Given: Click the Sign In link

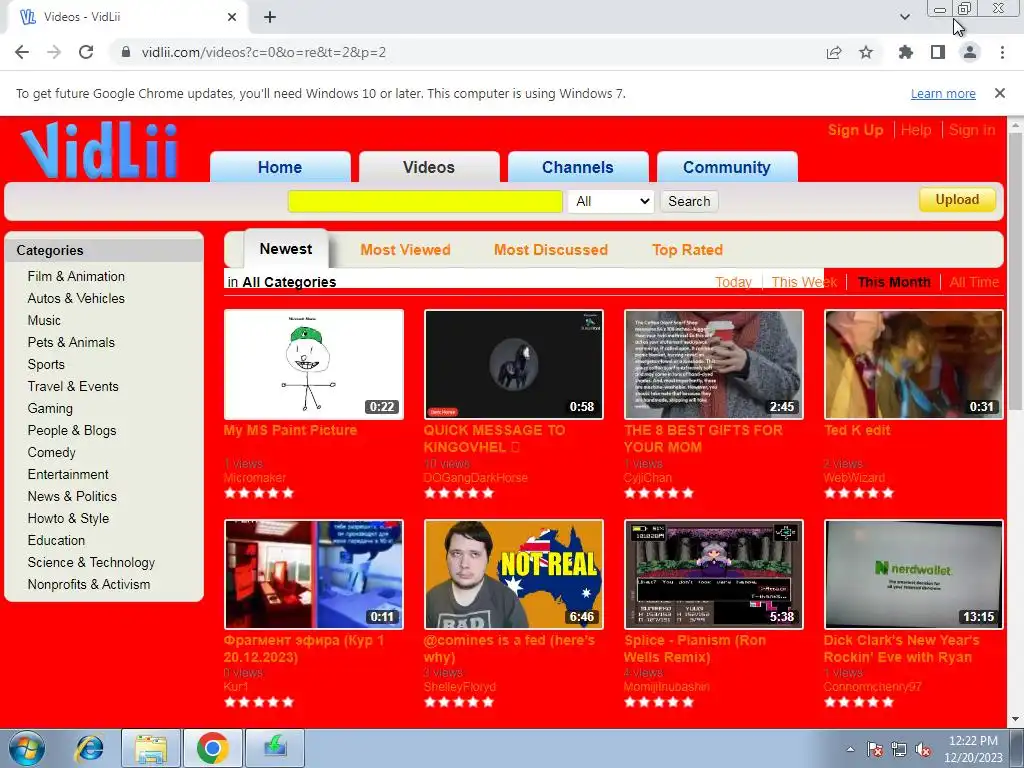Looking at the screenshot, I should pyautogui.click(x=972, y=130).
